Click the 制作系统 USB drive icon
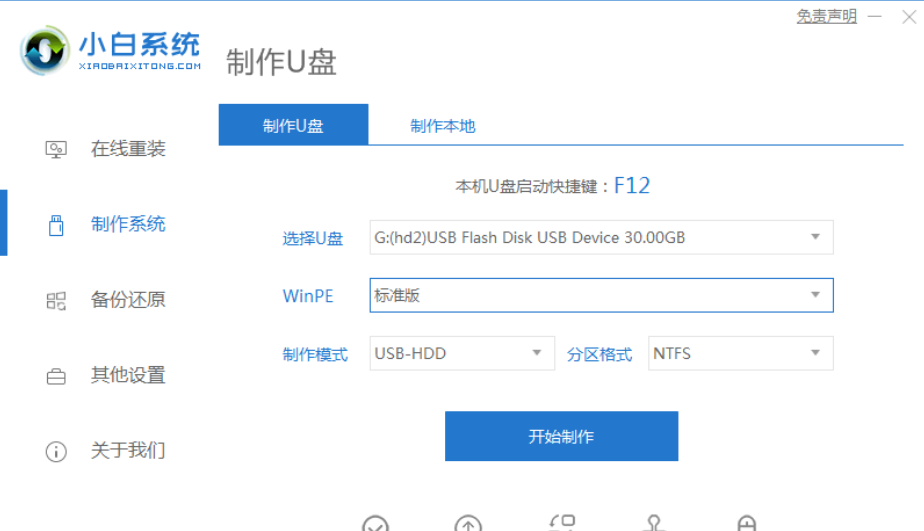This screenshot has width=924, height=531. pos(56,225)
